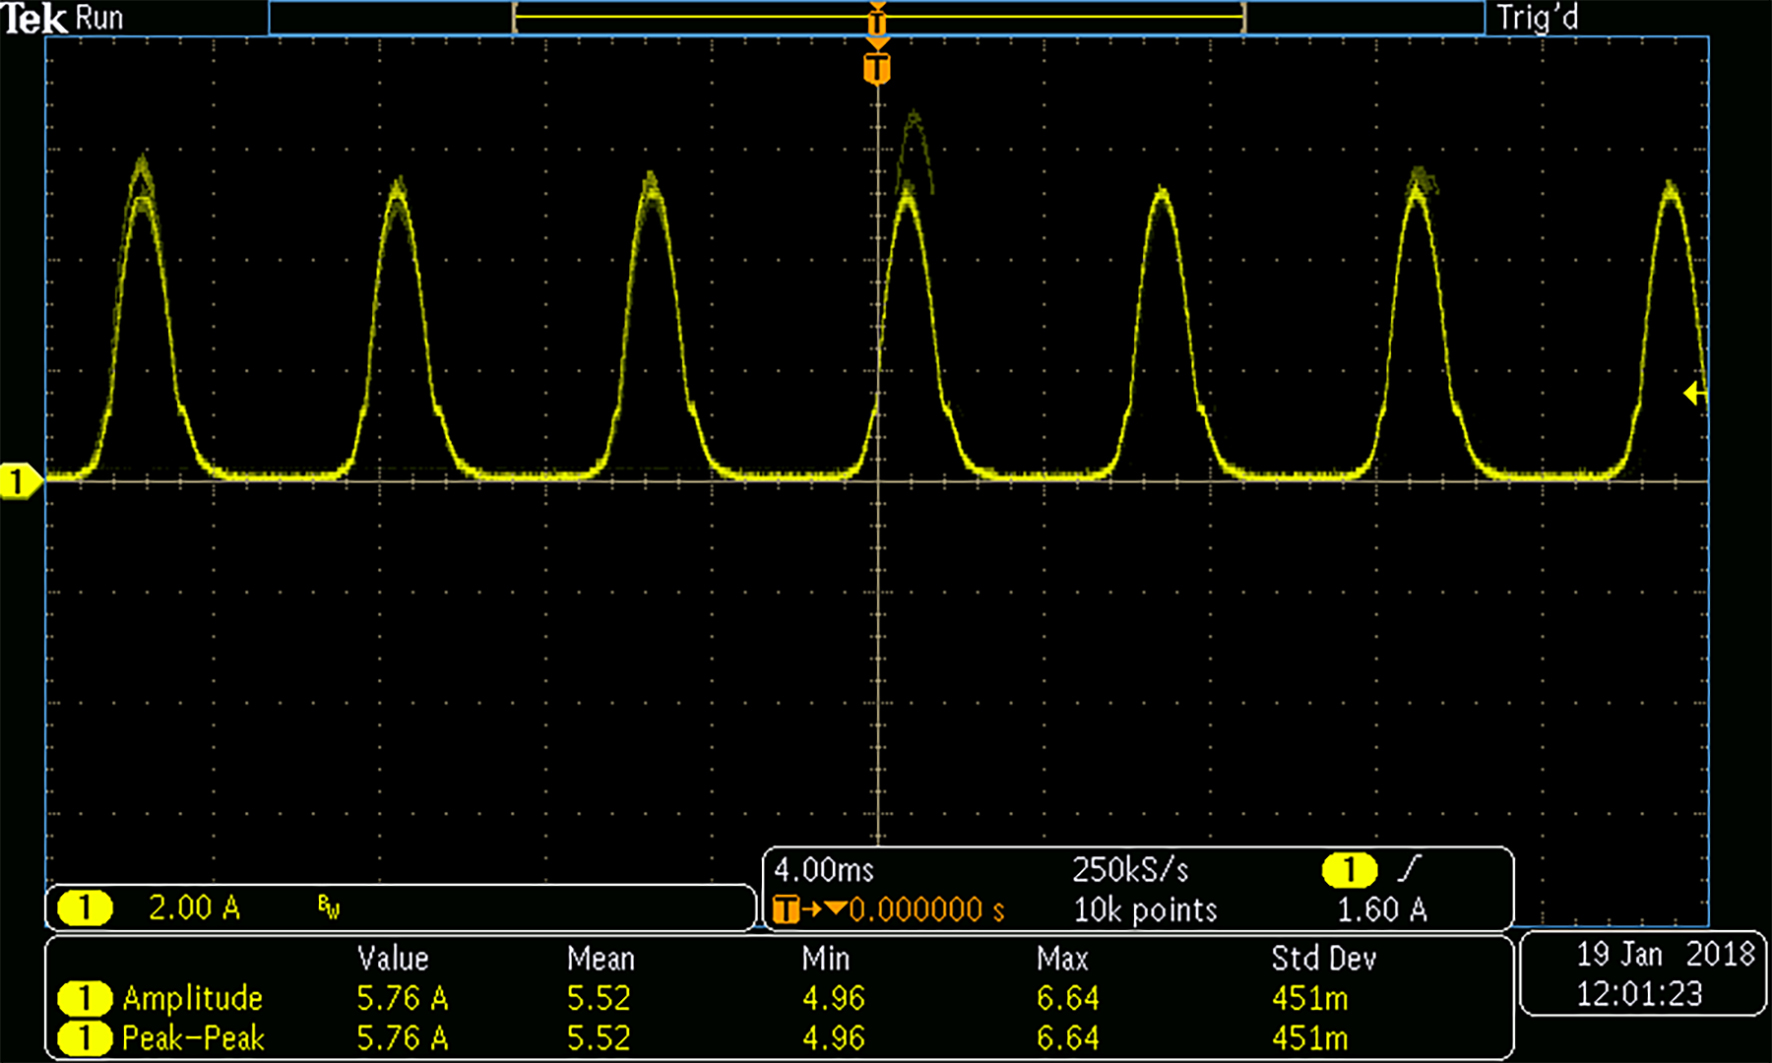
Task: Click the Run acquisition status
Action: tap(99, 18)
